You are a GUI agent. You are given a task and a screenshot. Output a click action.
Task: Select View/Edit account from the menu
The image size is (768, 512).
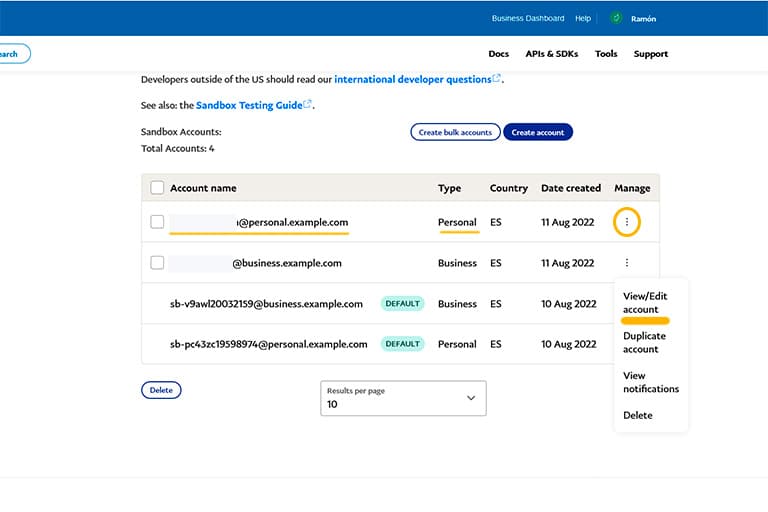tap(645, 303)
